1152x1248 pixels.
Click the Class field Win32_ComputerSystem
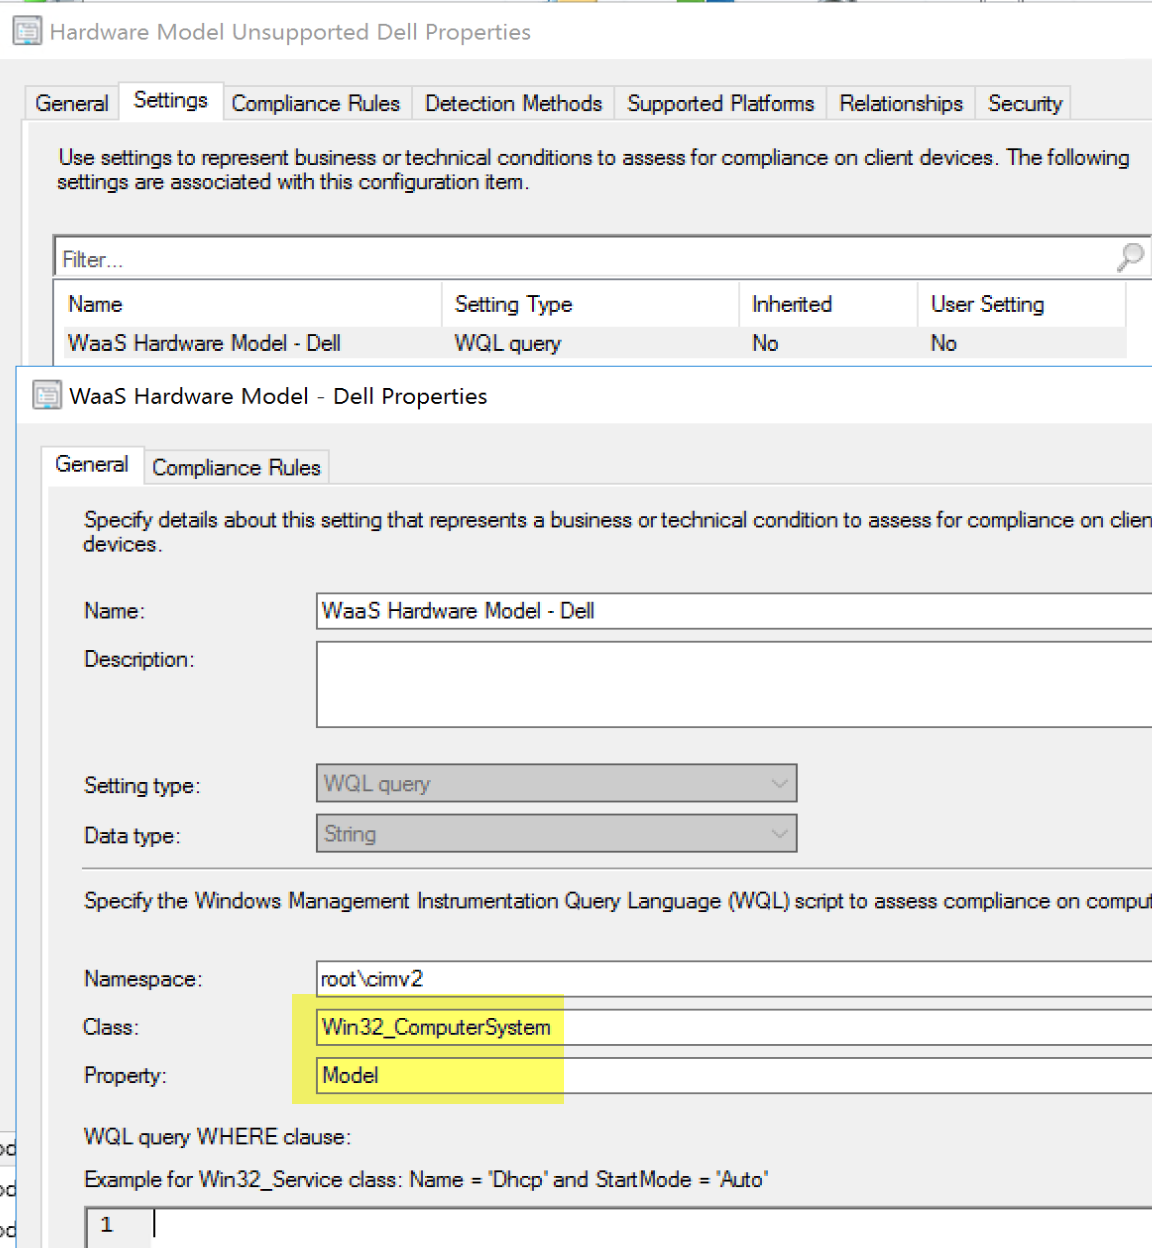click(730, 1027)
